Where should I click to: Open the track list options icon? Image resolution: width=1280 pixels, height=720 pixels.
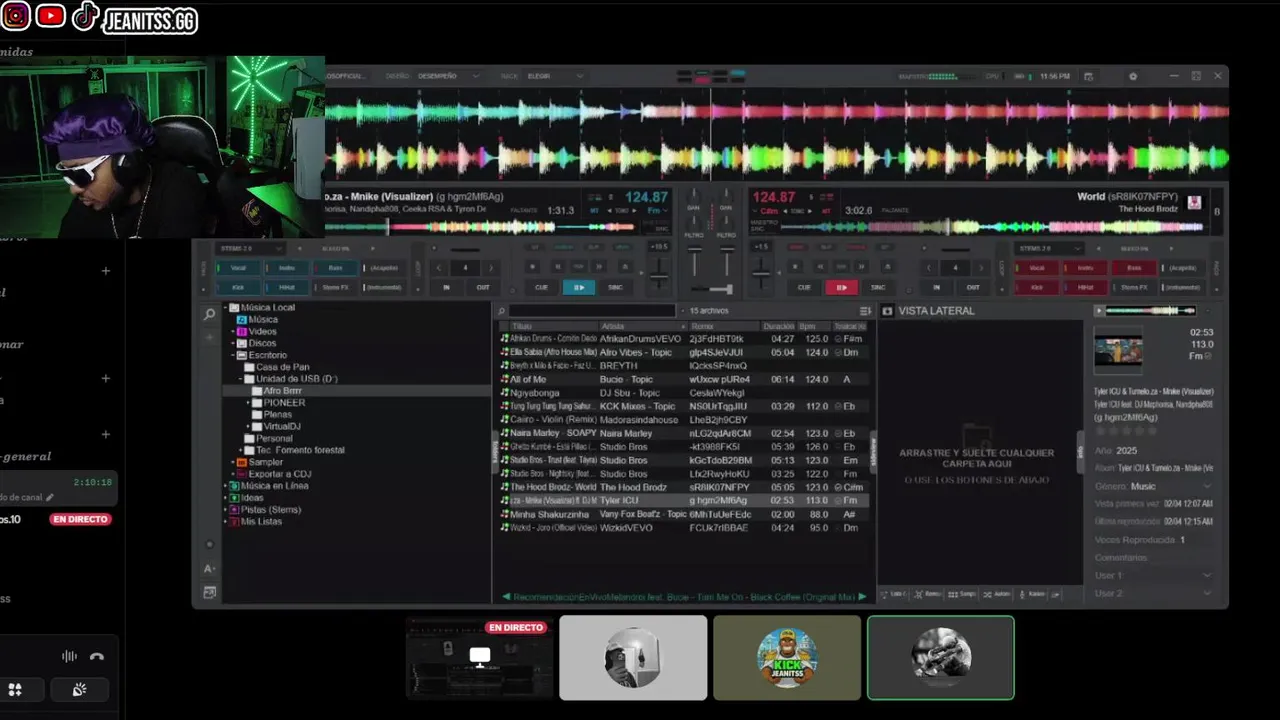click(865, 311)
